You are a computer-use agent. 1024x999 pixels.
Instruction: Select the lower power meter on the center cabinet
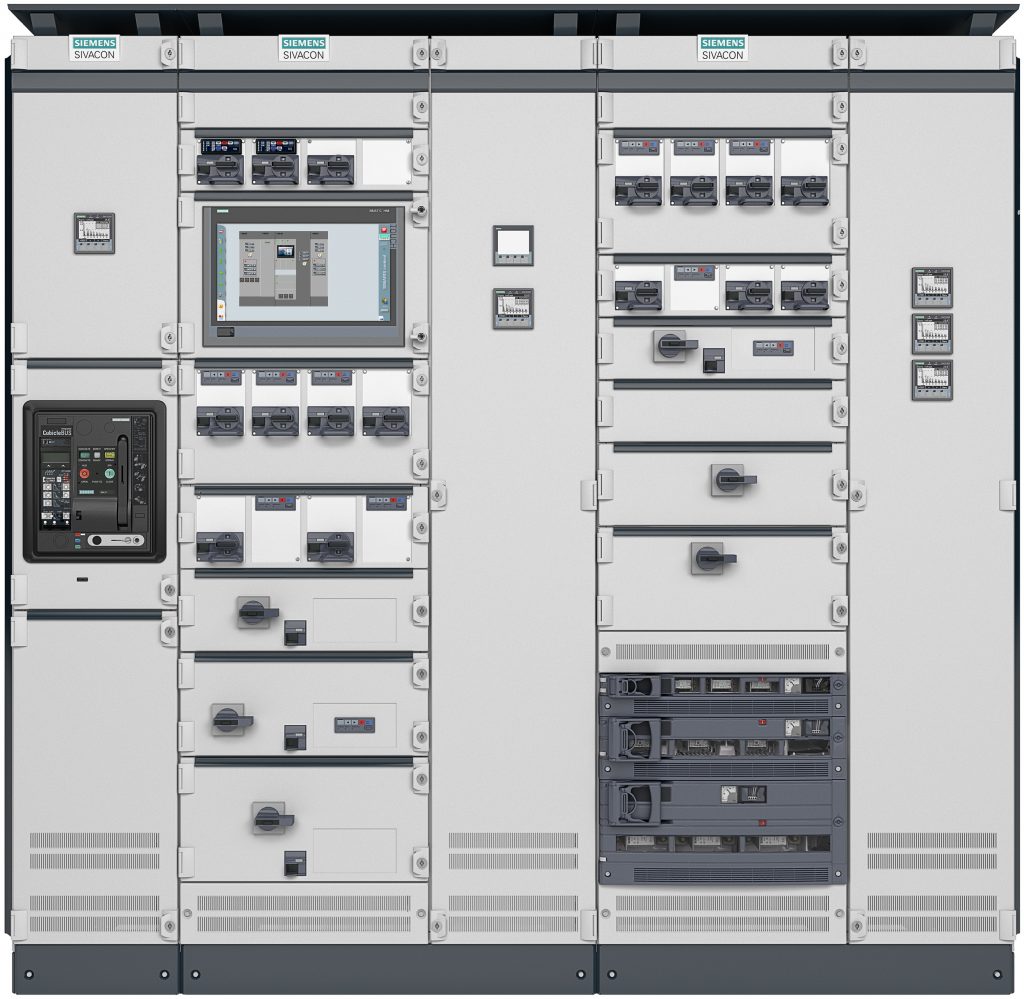tap(513, 309)
